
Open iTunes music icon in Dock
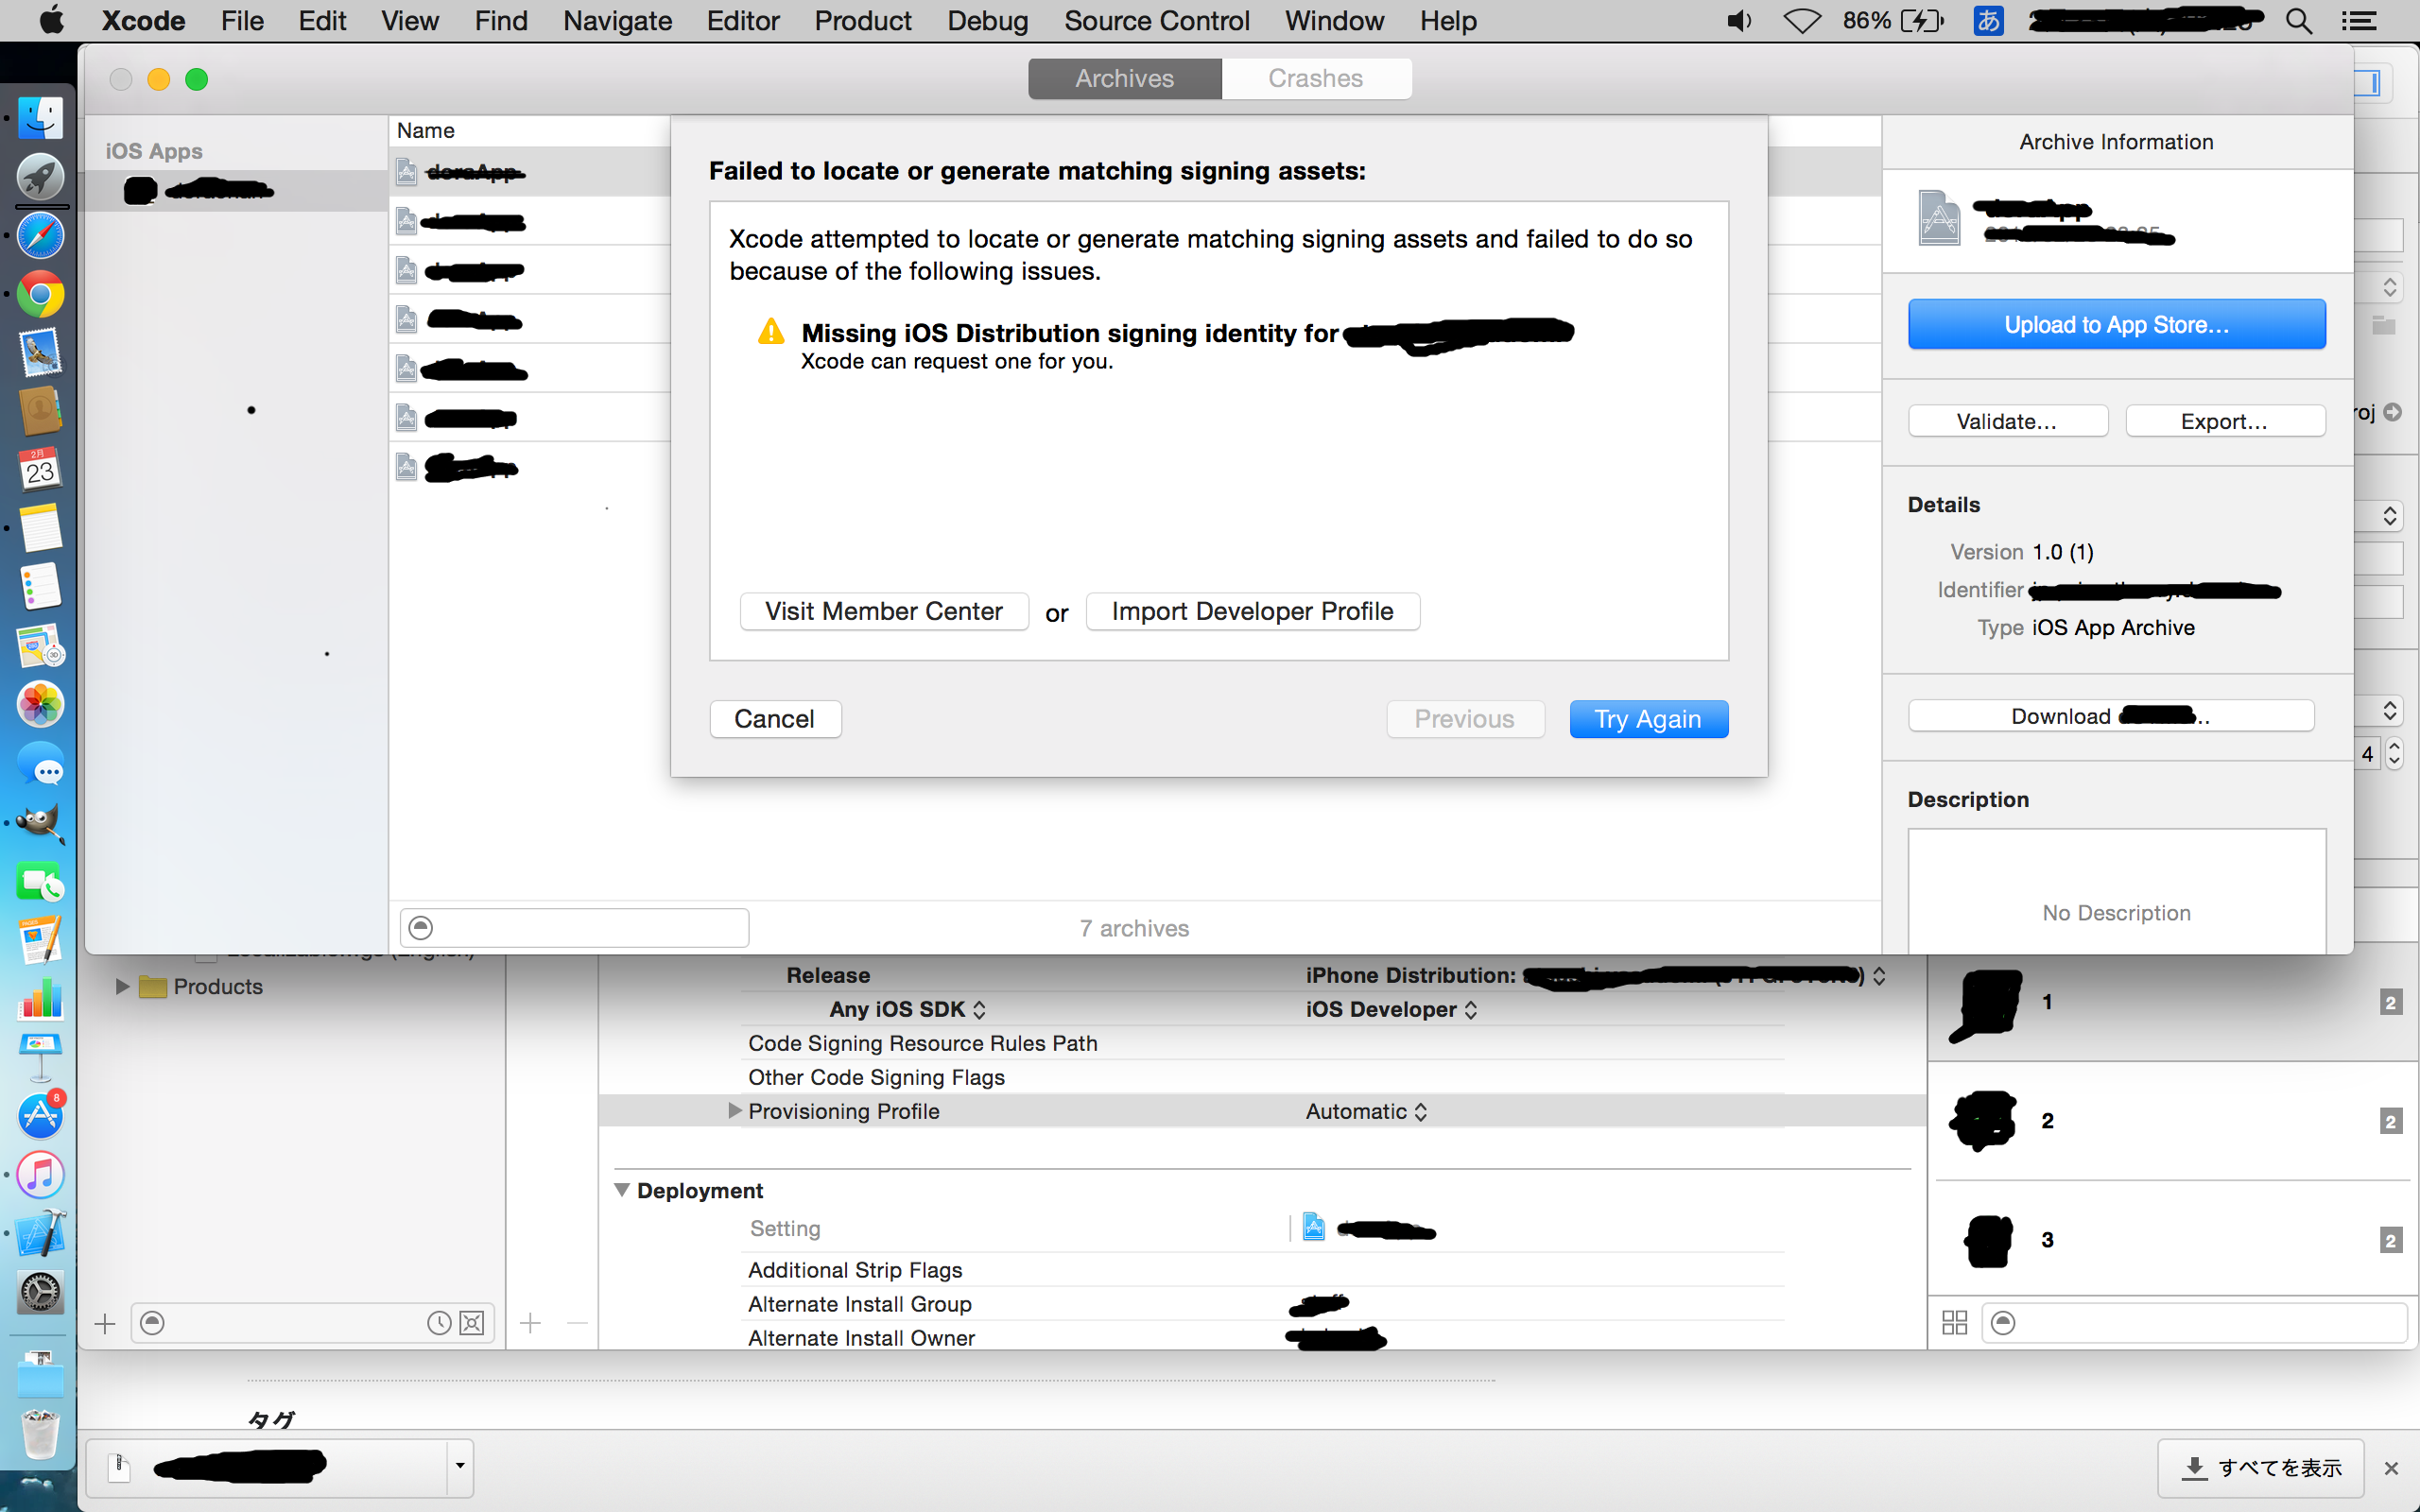(41, 1175)
